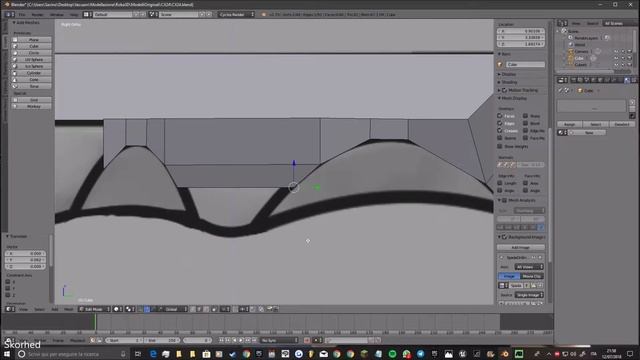Screen dimensions: 640x360
Task: Hide the Camera via its eye icon
Action: pos(616,51)
